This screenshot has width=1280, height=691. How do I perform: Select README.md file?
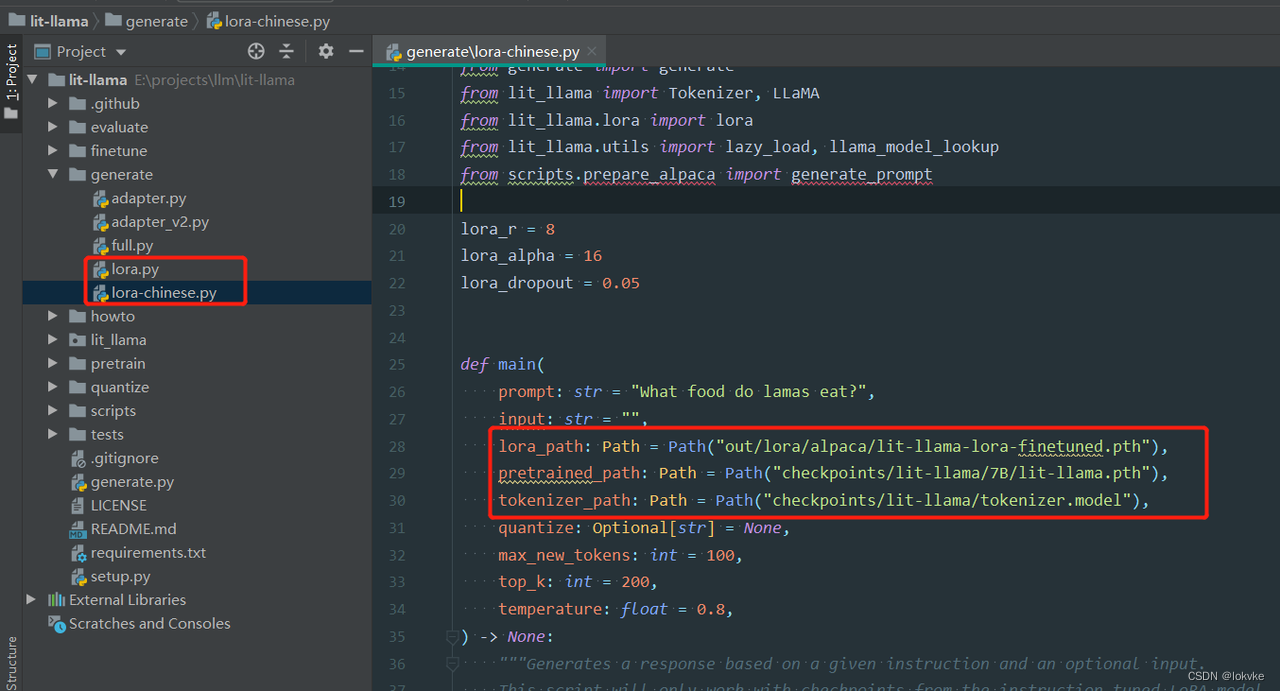tap(133, 529)
